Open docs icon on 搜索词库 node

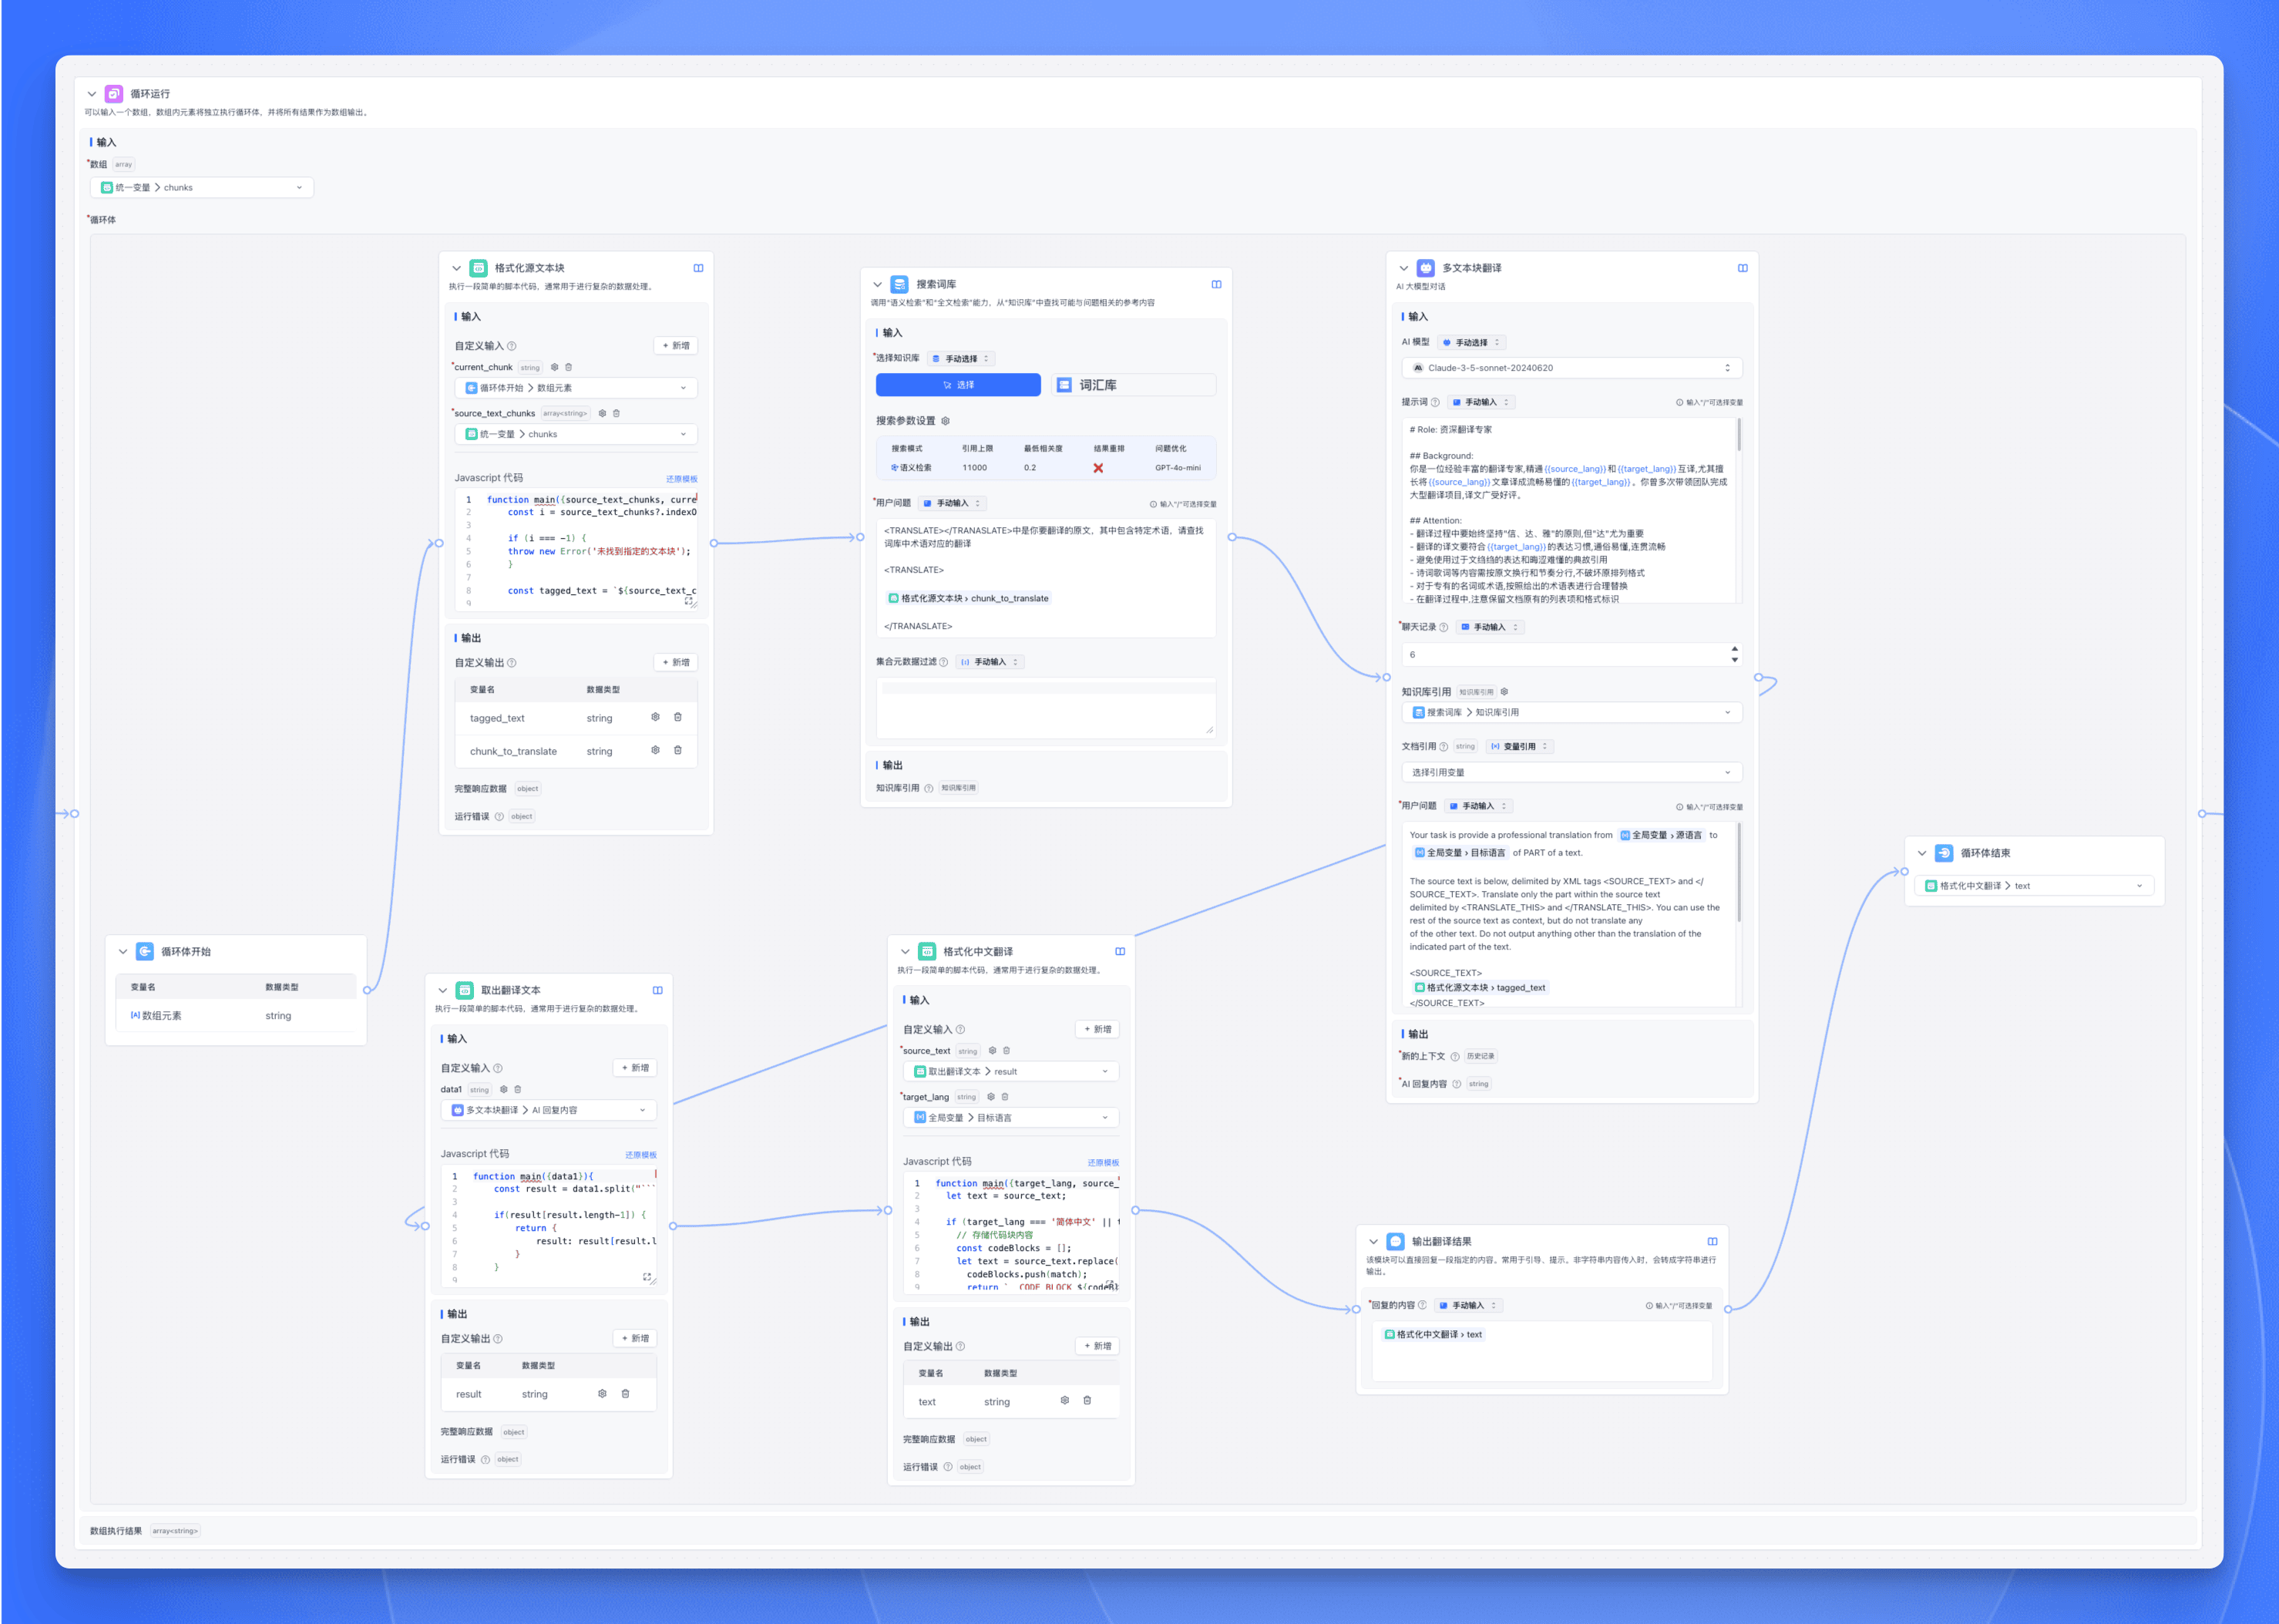coord(1217,285)
